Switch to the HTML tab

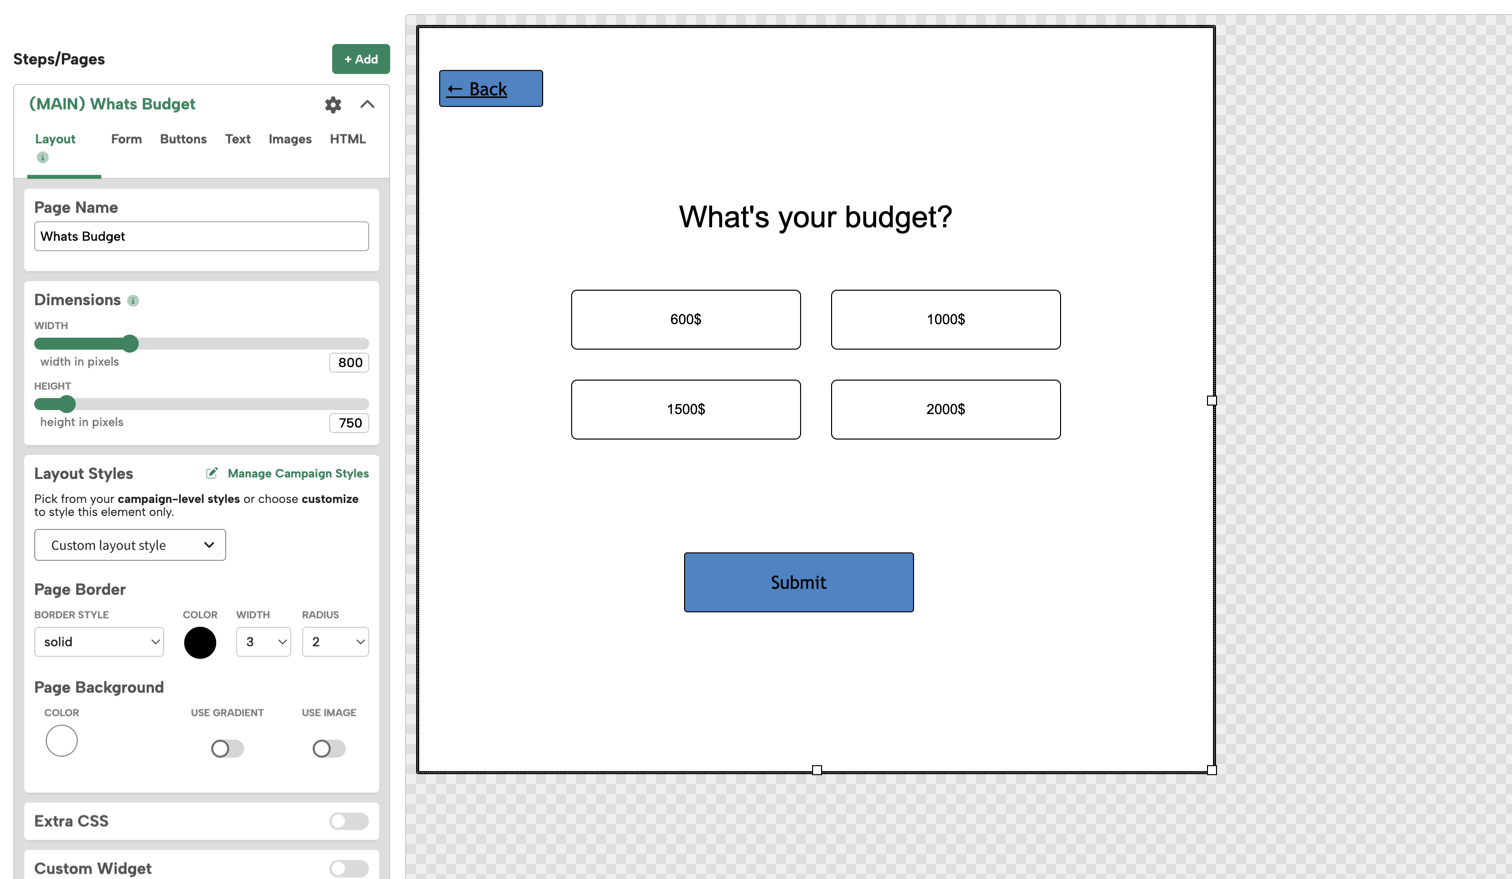(347, 139)
